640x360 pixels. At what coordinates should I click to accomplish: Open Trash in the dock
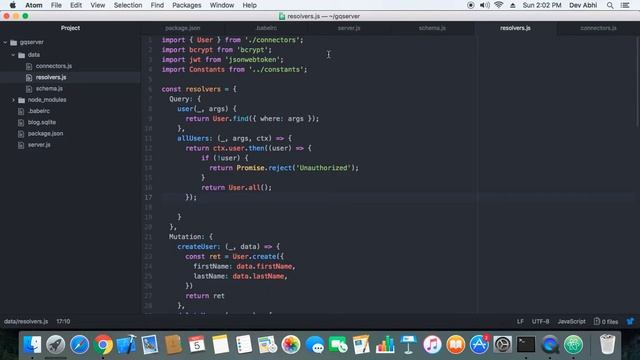[607, 344]
